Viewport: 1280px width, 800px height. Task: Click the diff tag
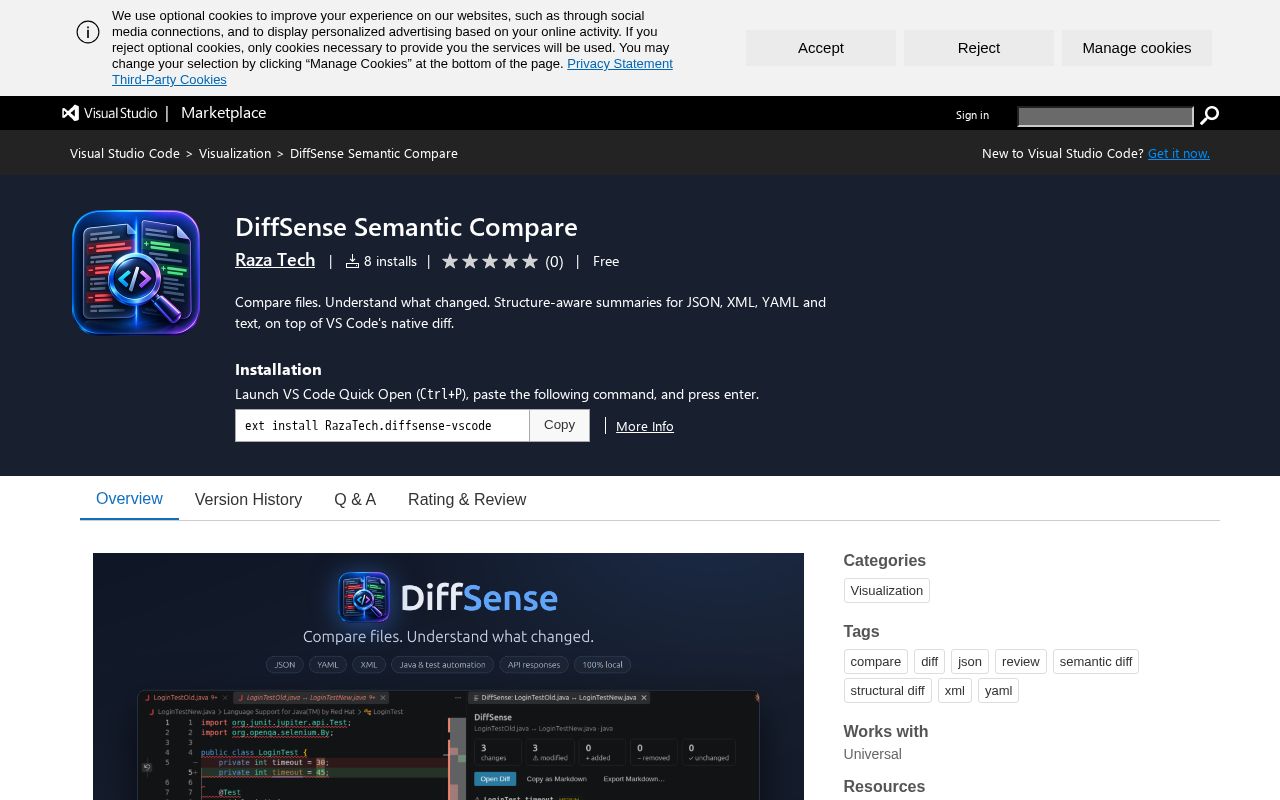(930, 662)
